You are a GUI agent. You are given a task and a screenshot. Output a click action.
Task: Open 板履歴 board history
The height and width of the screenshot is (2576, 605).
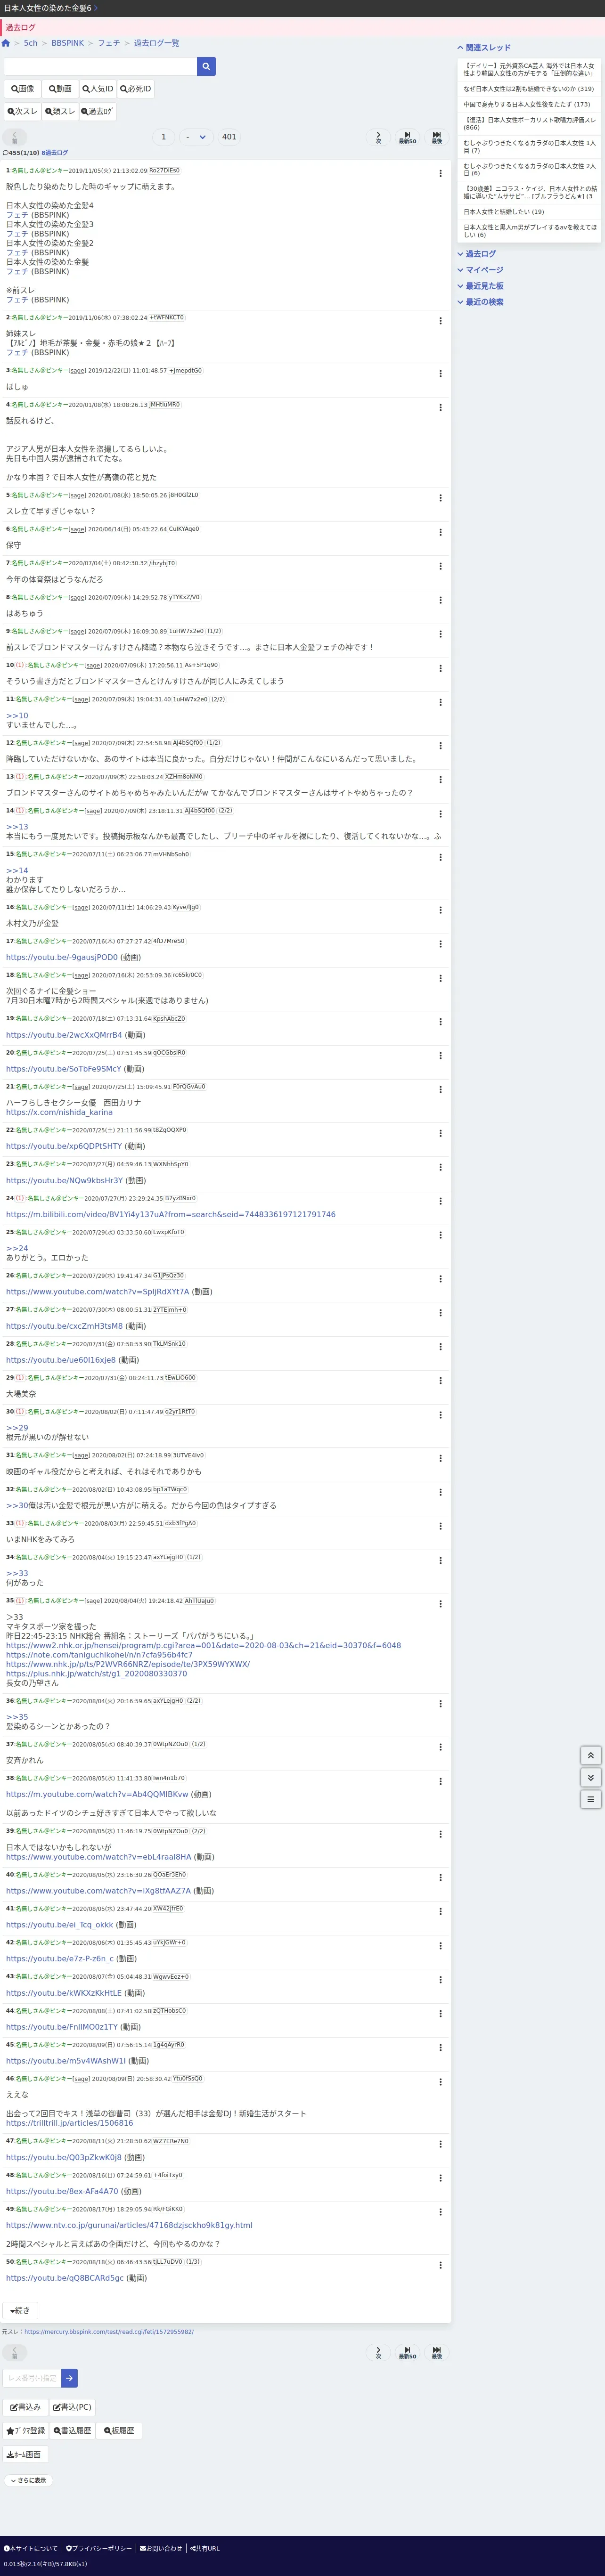point(120,2430)
